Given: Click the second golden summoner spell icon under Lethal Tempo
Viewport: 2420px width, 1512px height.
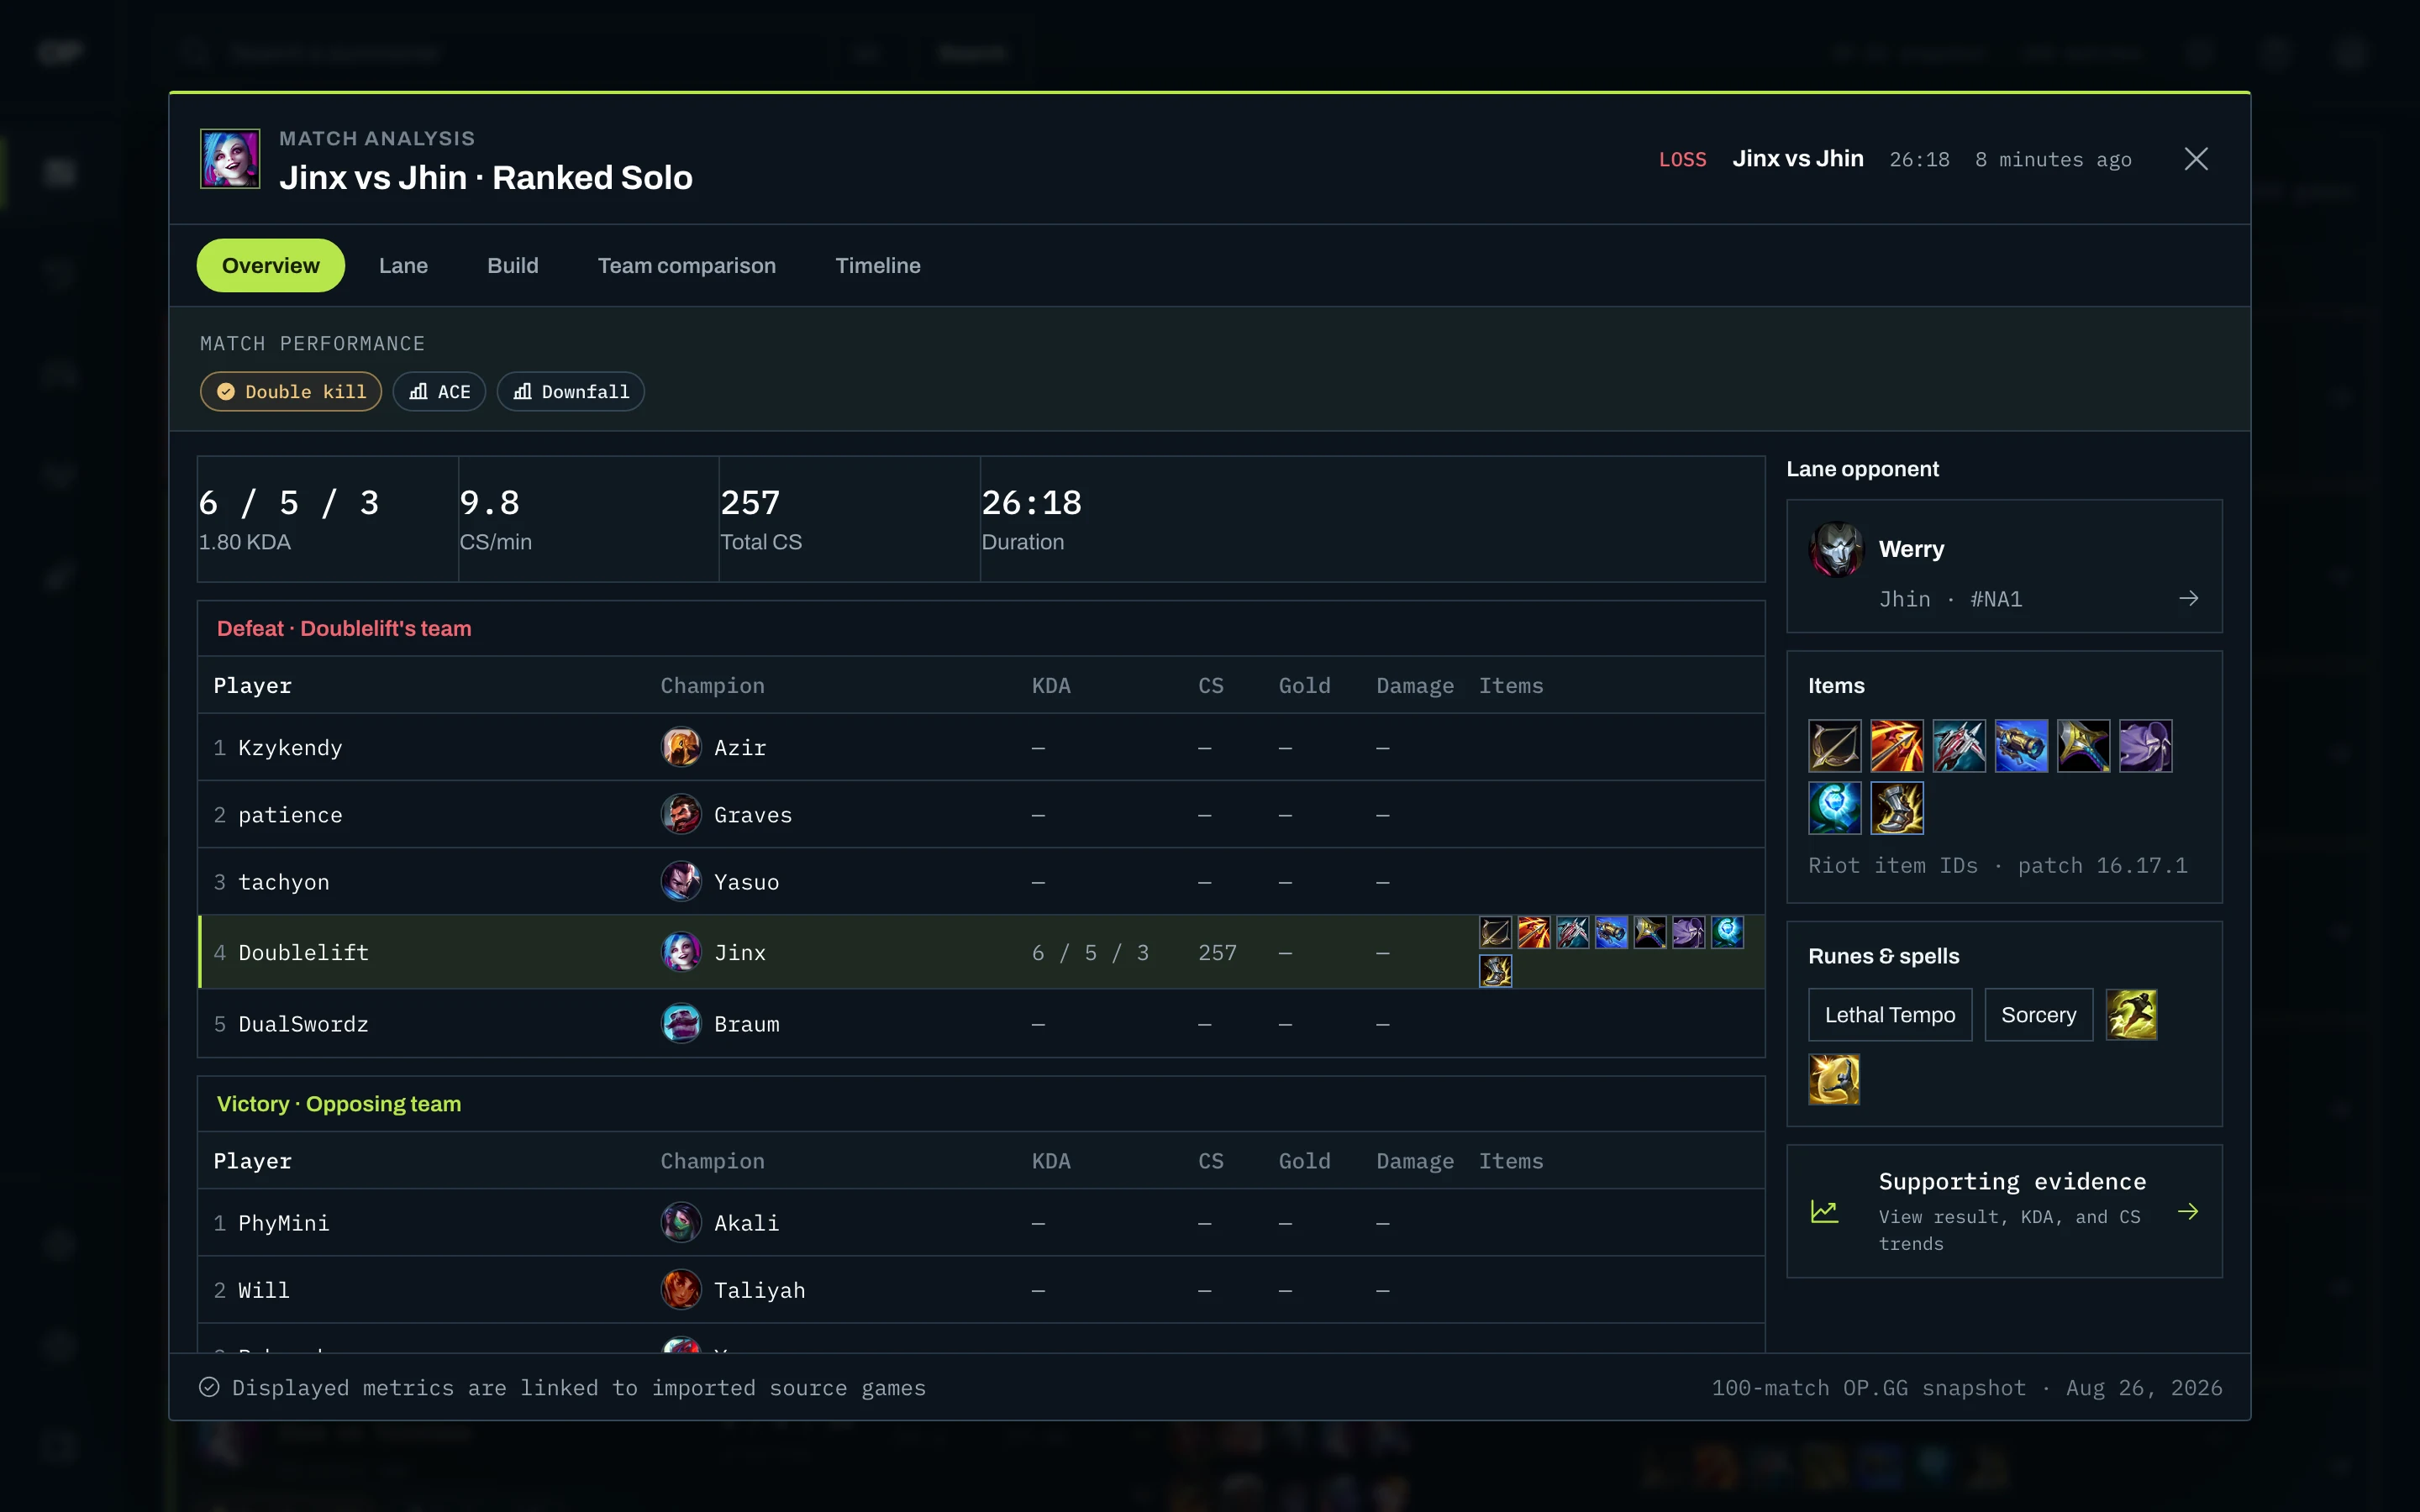Looking at the screenshot, I should point(1834,1079).
